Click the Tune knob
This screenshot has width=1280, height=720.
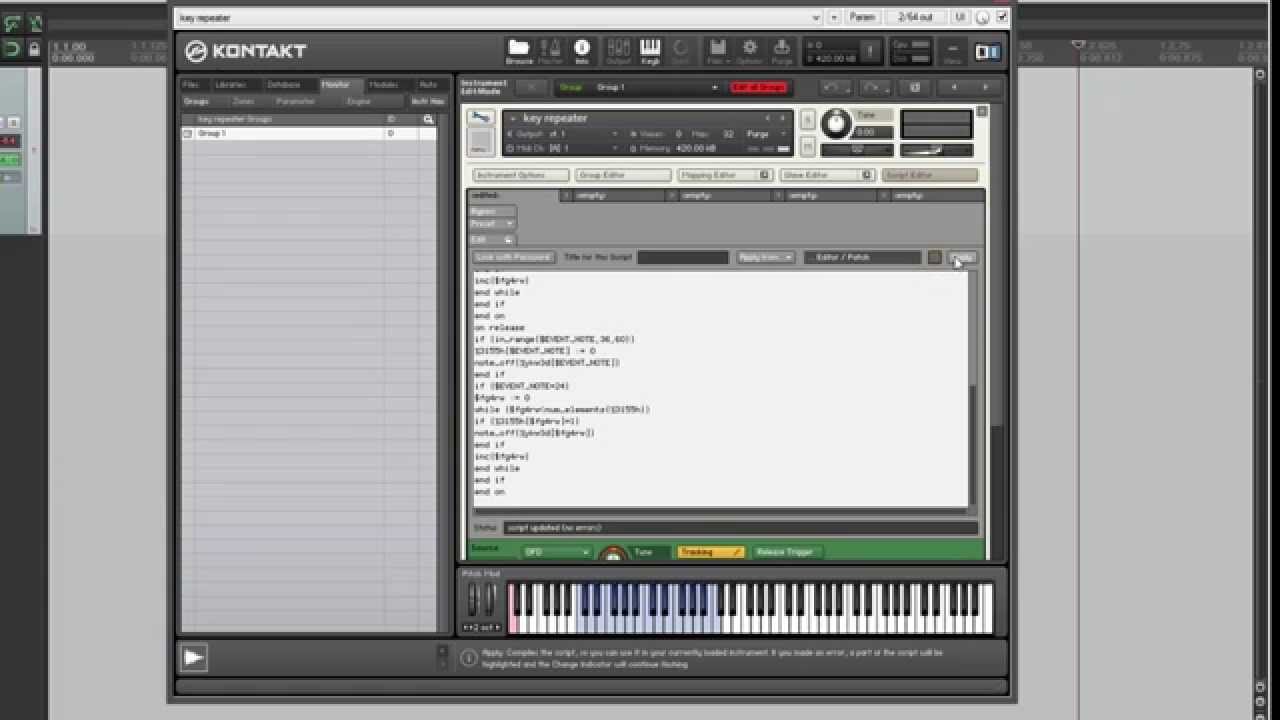[836, 124]
